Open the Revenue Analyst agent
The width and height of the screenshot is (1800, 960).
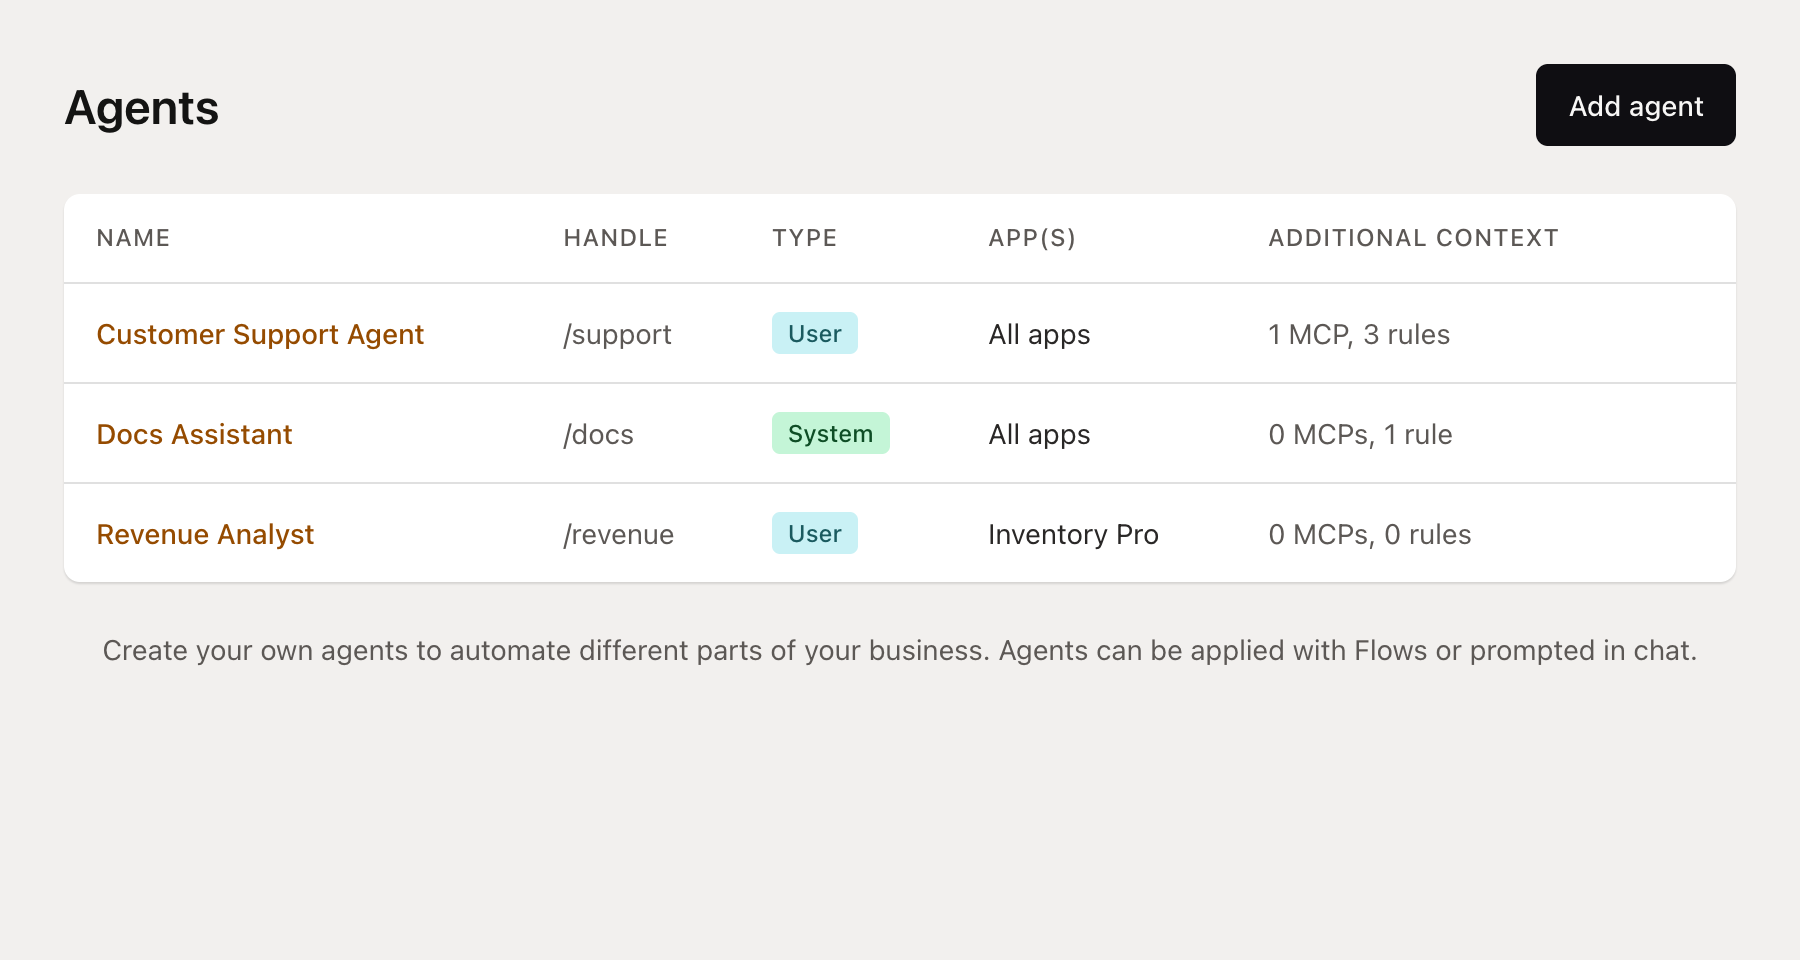click(x=205, y=534)
